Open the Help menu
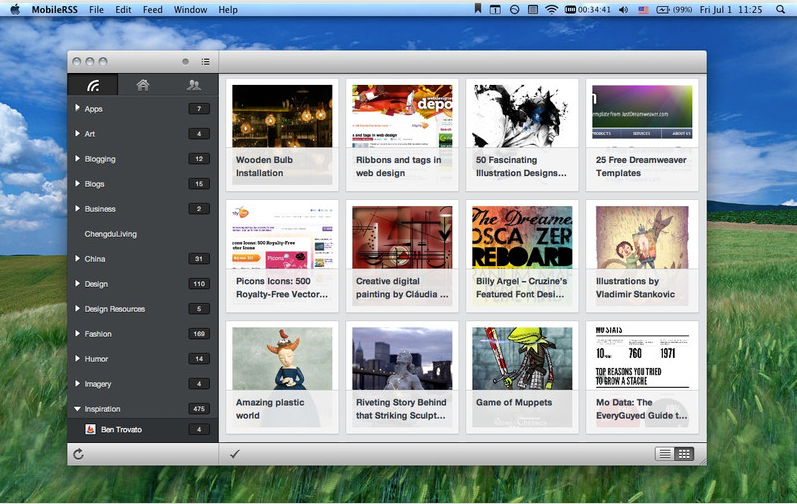797x504 pixels. 228,10
